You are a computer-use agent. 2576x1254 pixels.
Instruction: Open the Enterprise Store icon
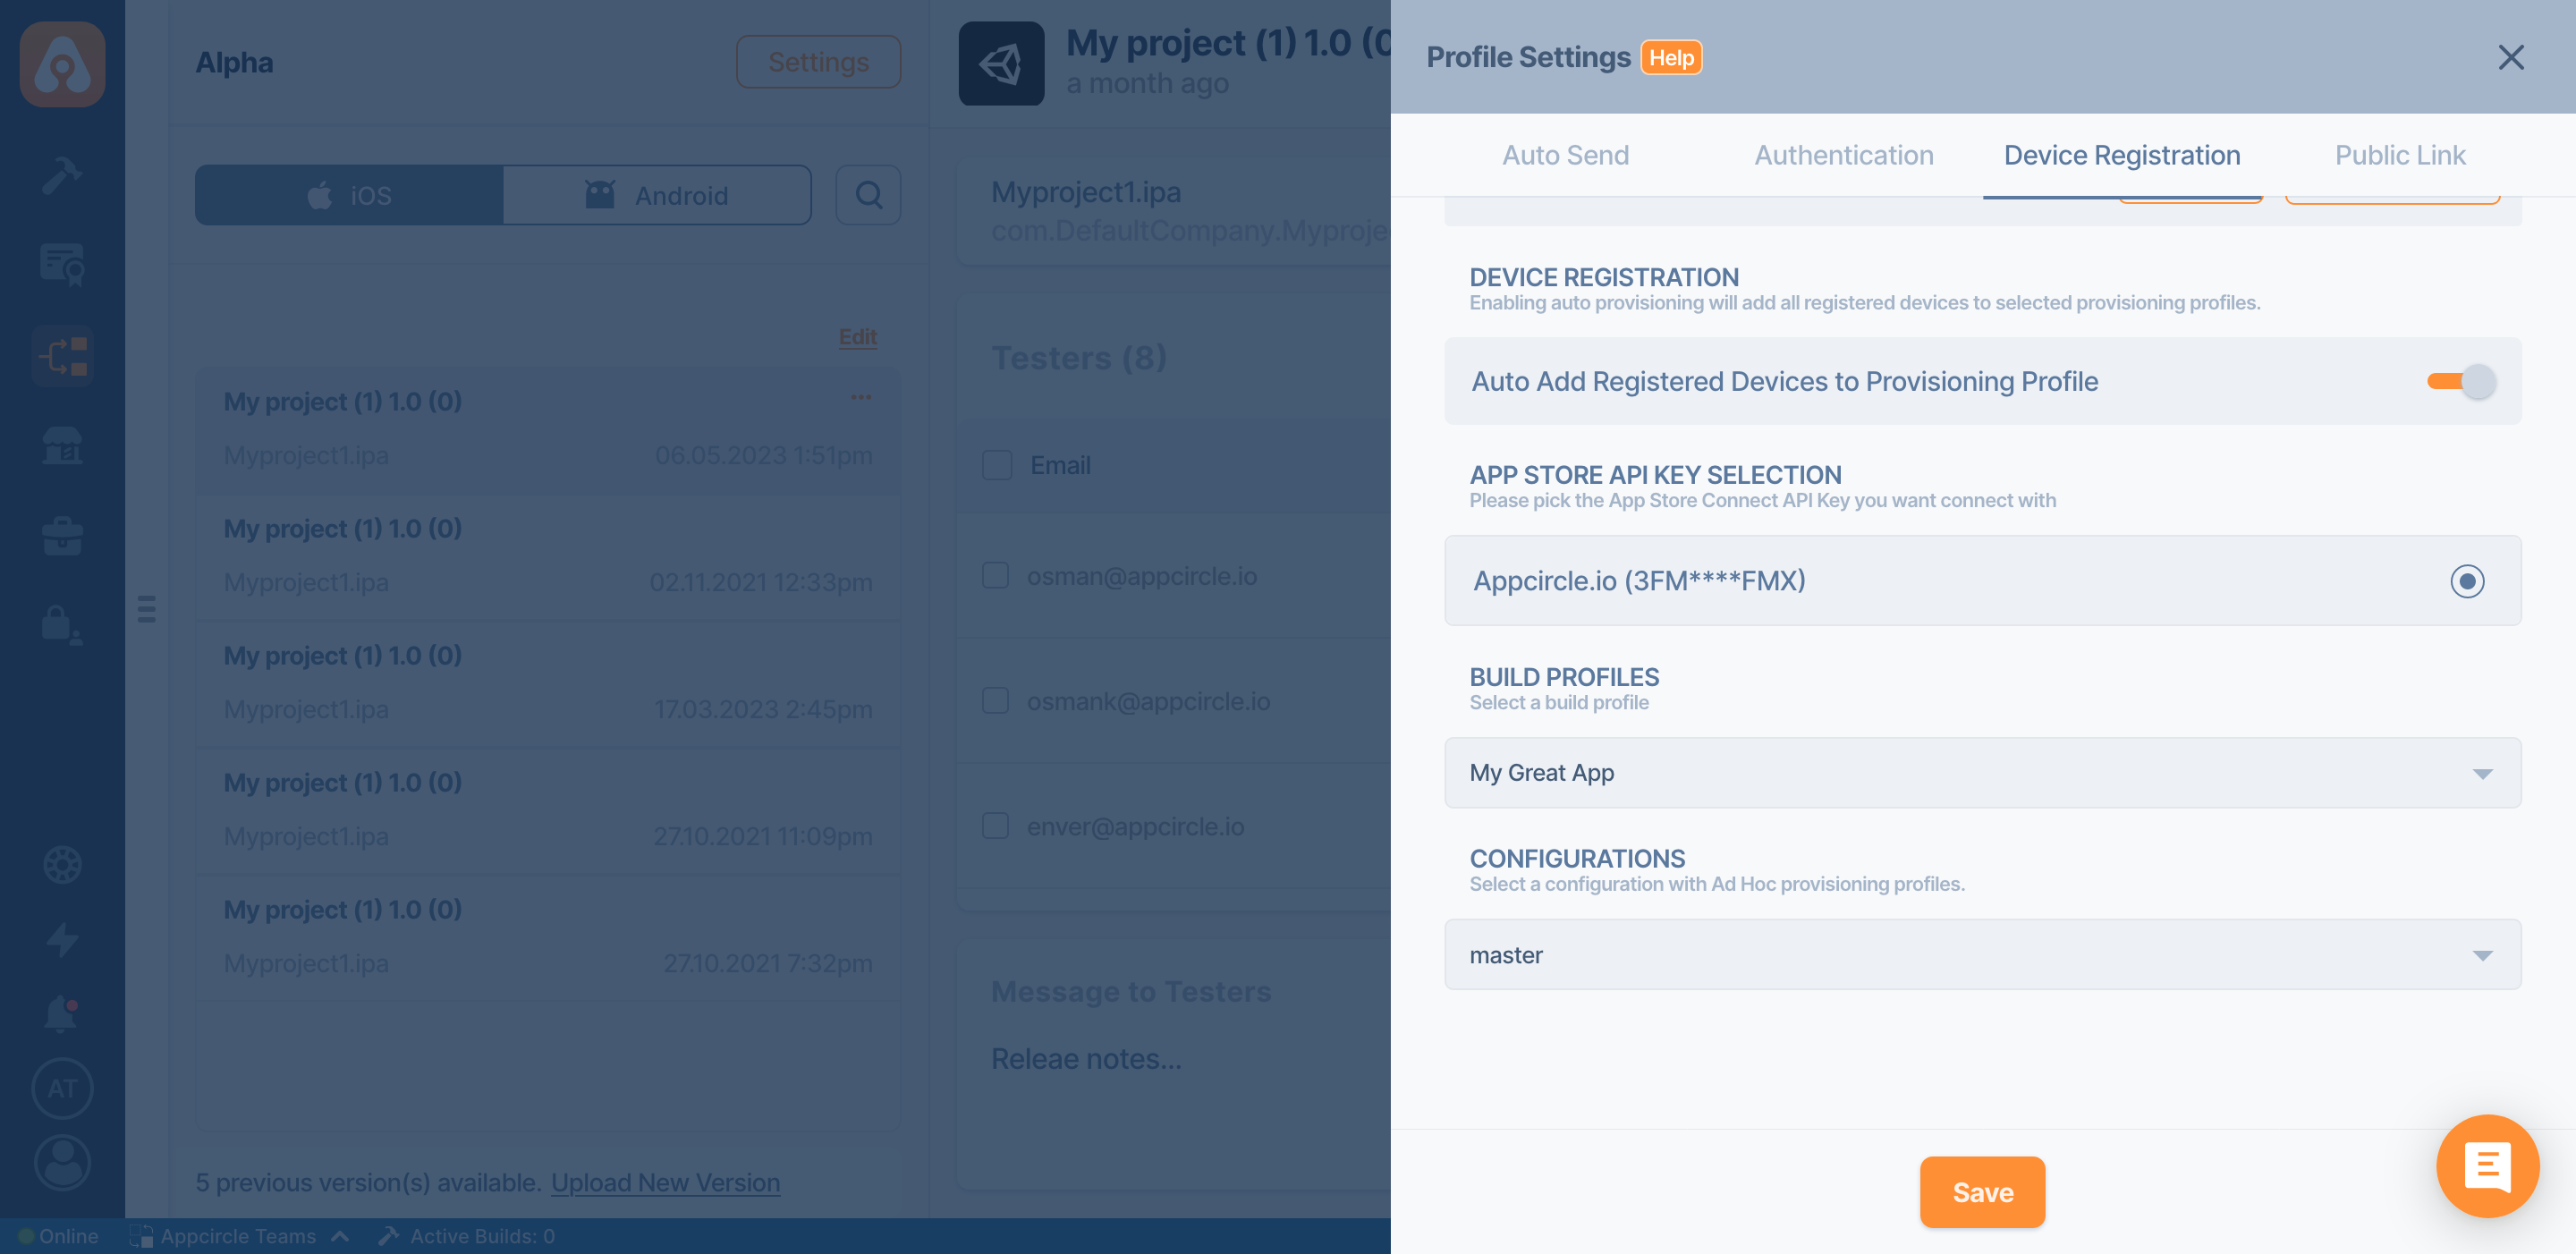click(62, 446)
